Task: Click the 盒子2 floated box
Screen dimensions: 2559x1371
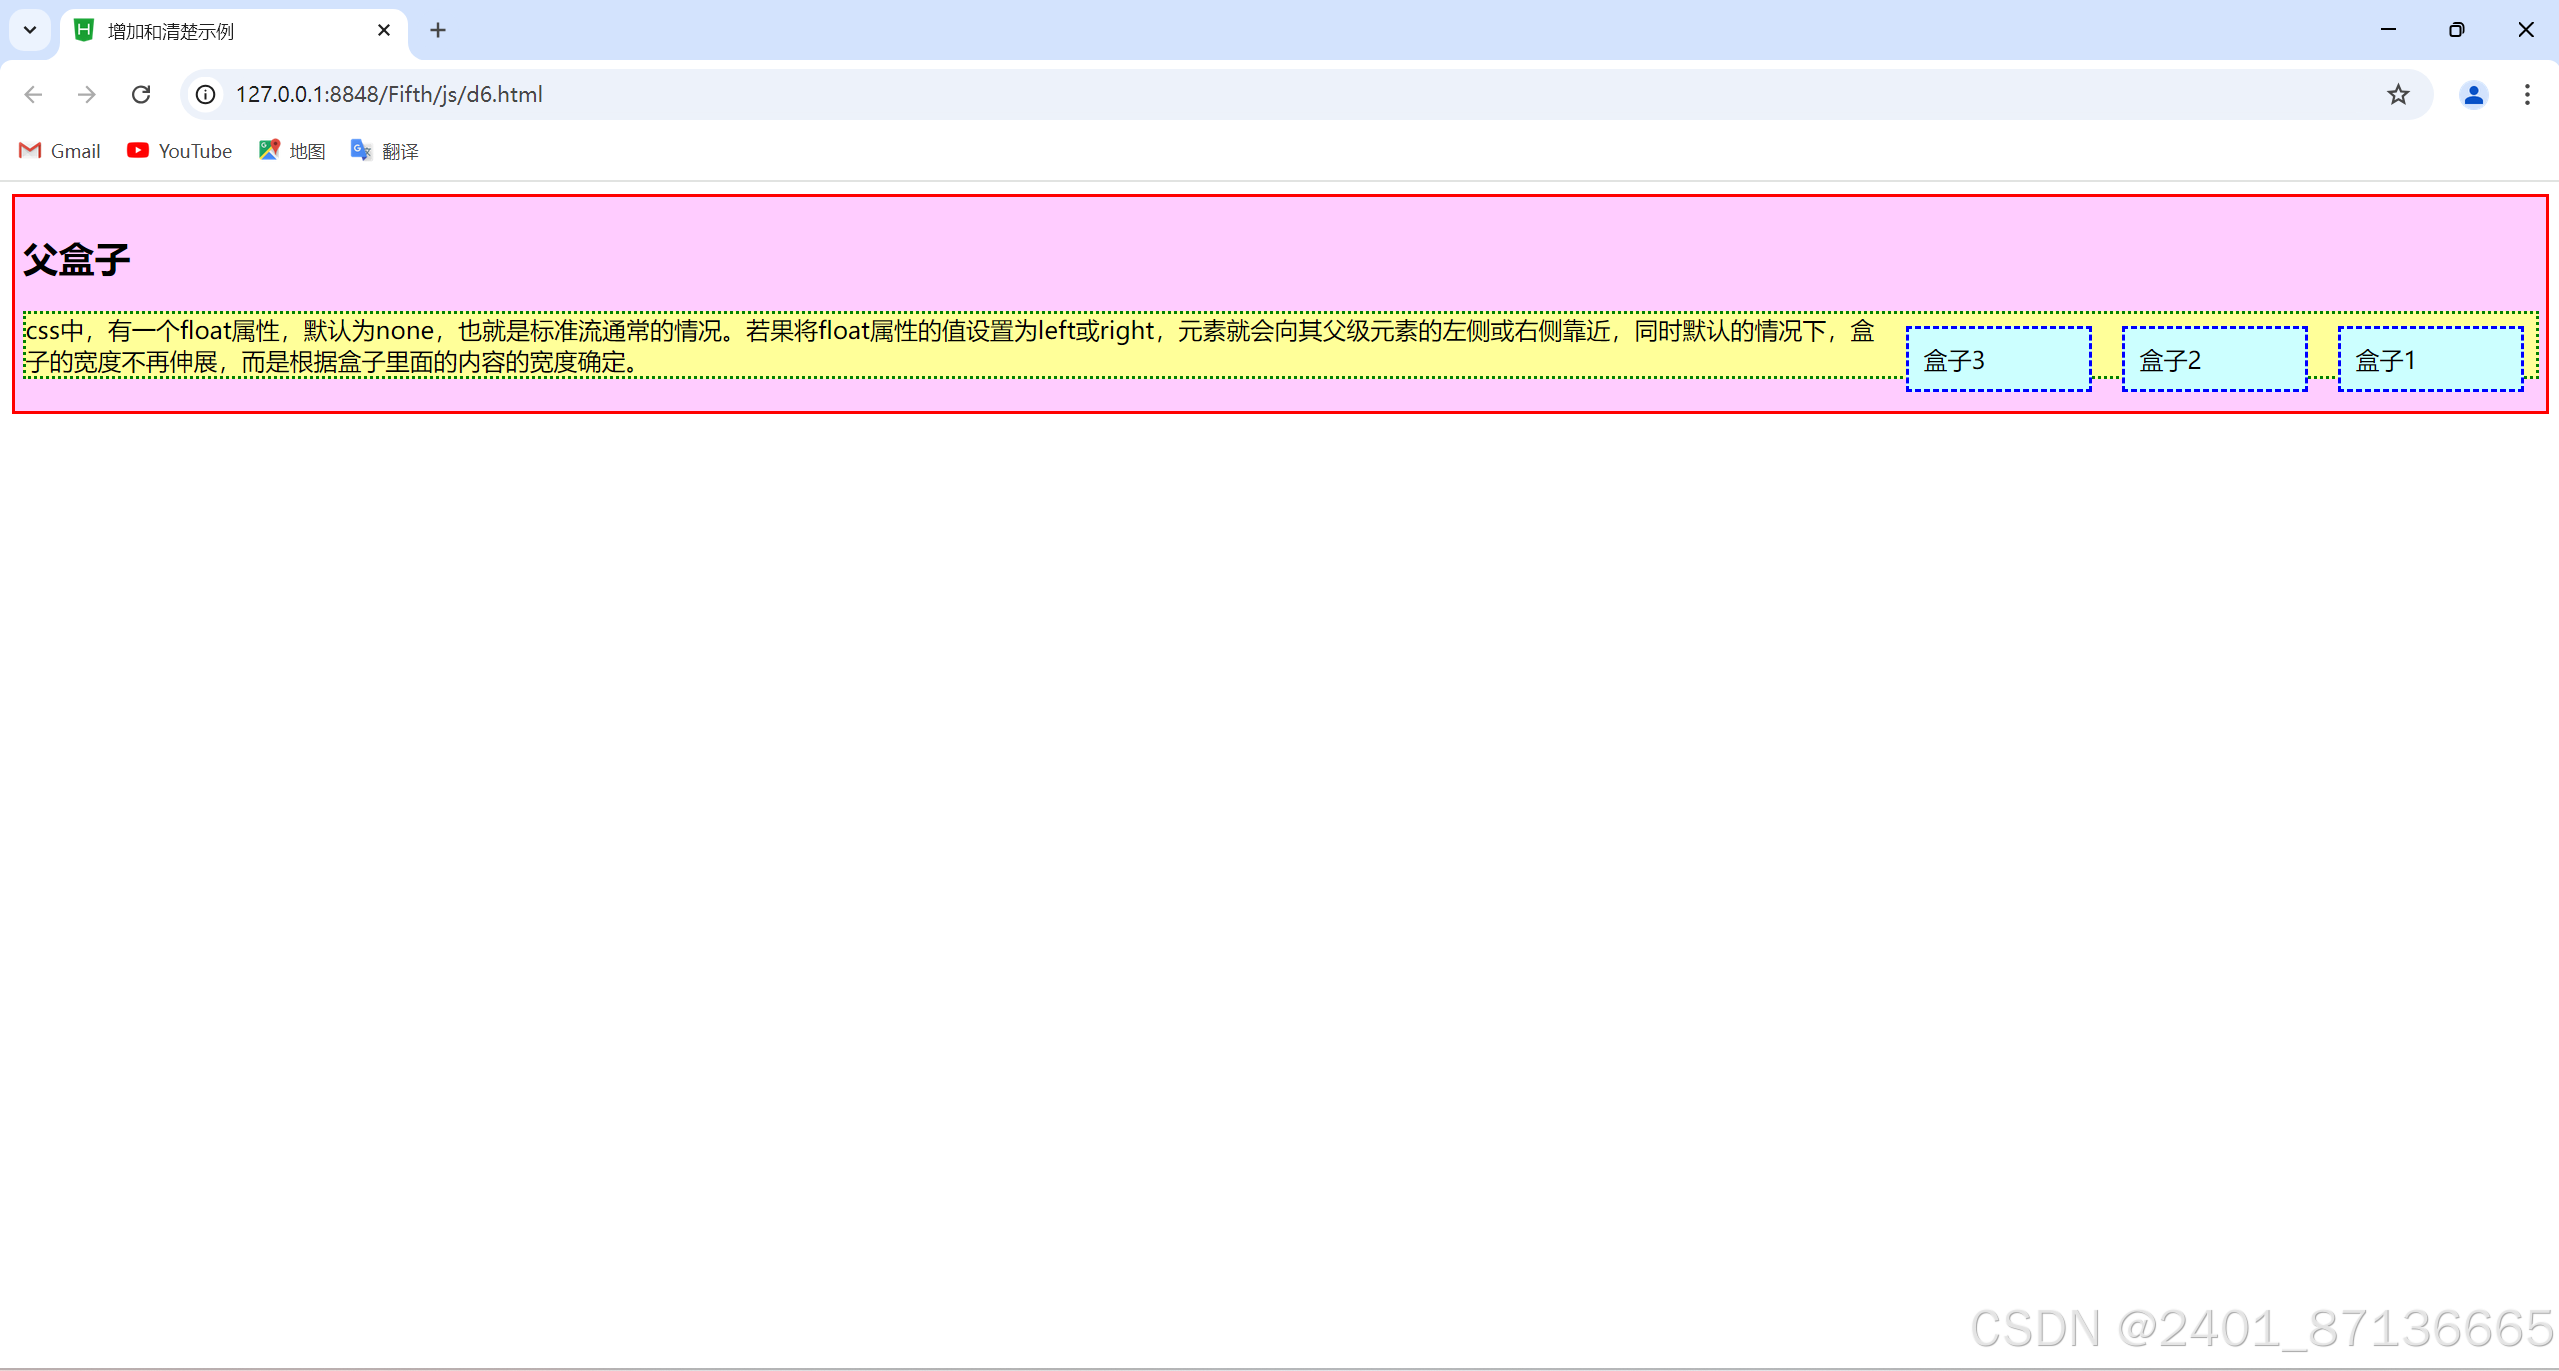Action: tap(2213, 359)
